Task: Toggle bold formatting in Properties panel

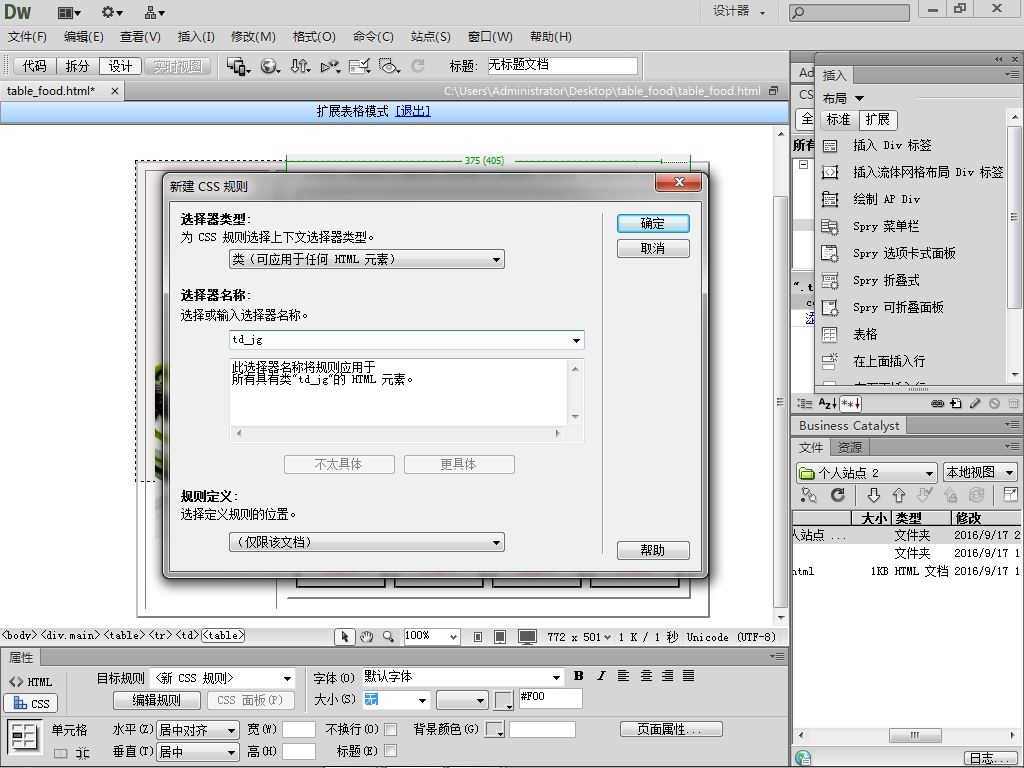Action: (578, 676)
